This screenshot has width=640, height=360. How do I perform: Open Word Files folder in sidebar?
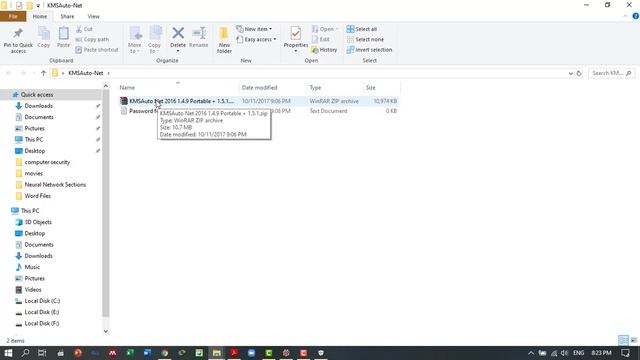click(38, 196)
